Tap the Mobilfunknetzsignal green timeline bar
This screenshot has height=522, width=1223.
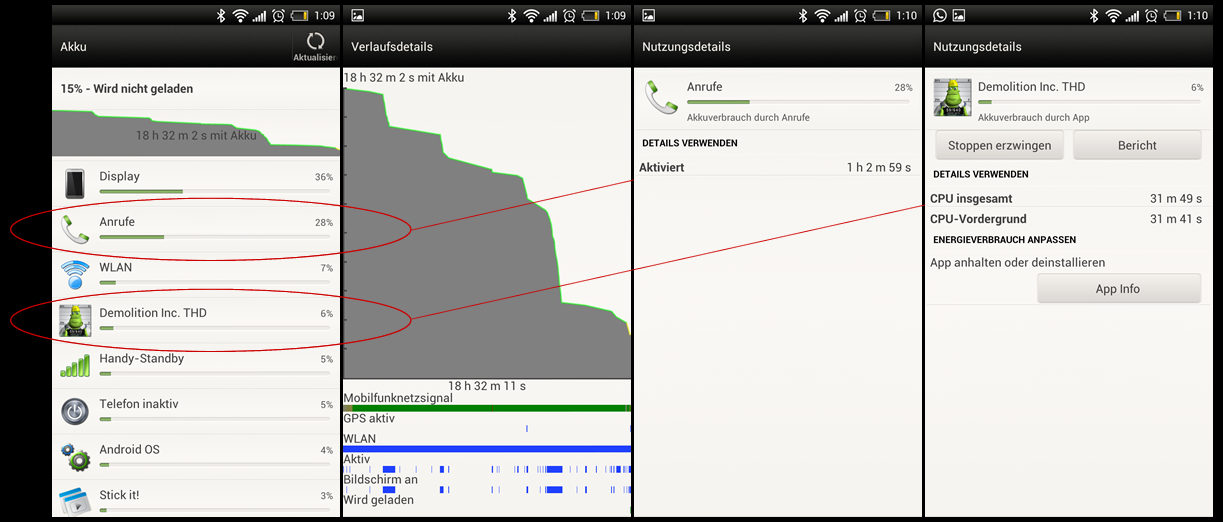click(487, 408)
